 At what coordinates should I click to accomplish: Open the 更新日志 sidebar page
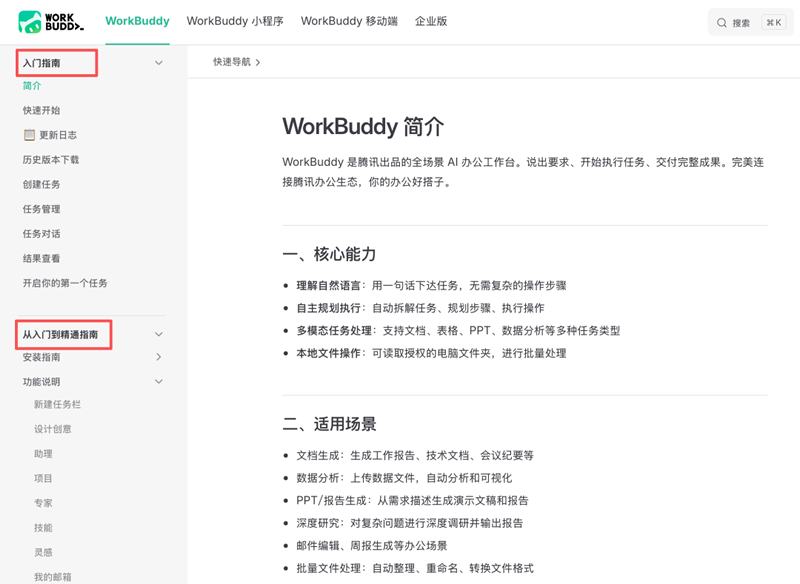pos(58,135)
